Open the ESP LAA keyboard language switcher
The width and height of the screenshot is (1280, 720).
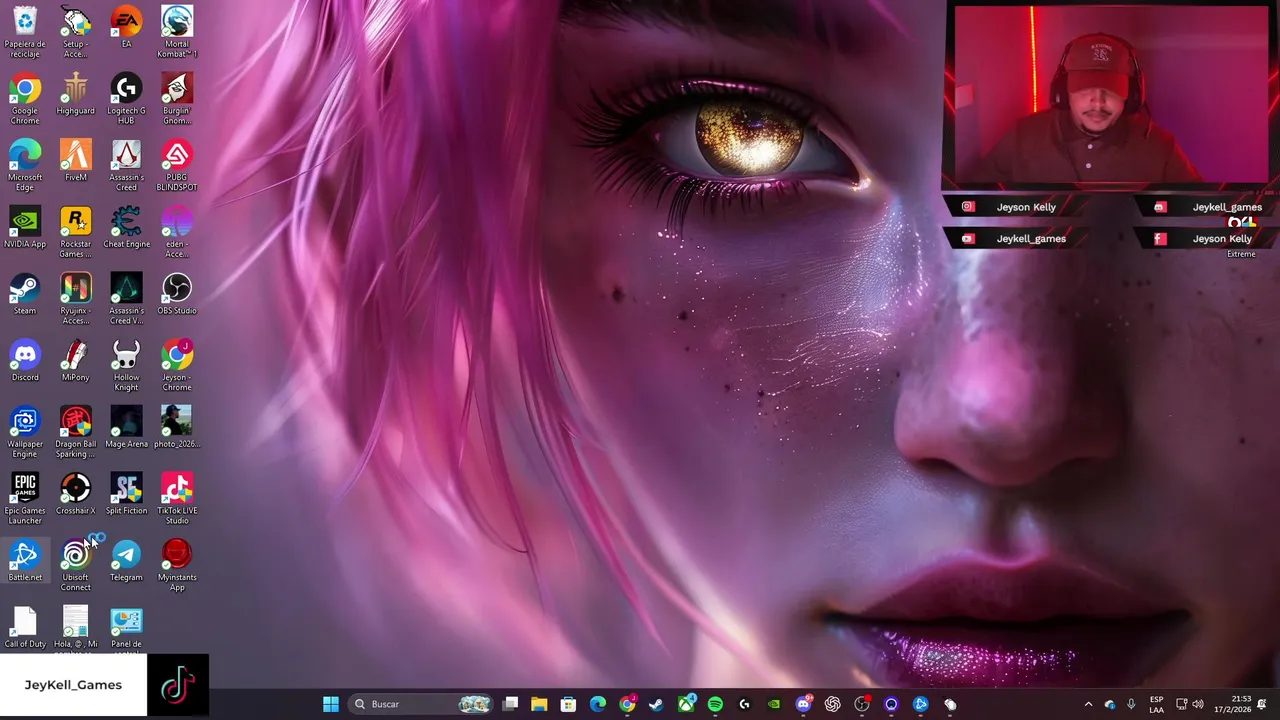click(1156, 704)
